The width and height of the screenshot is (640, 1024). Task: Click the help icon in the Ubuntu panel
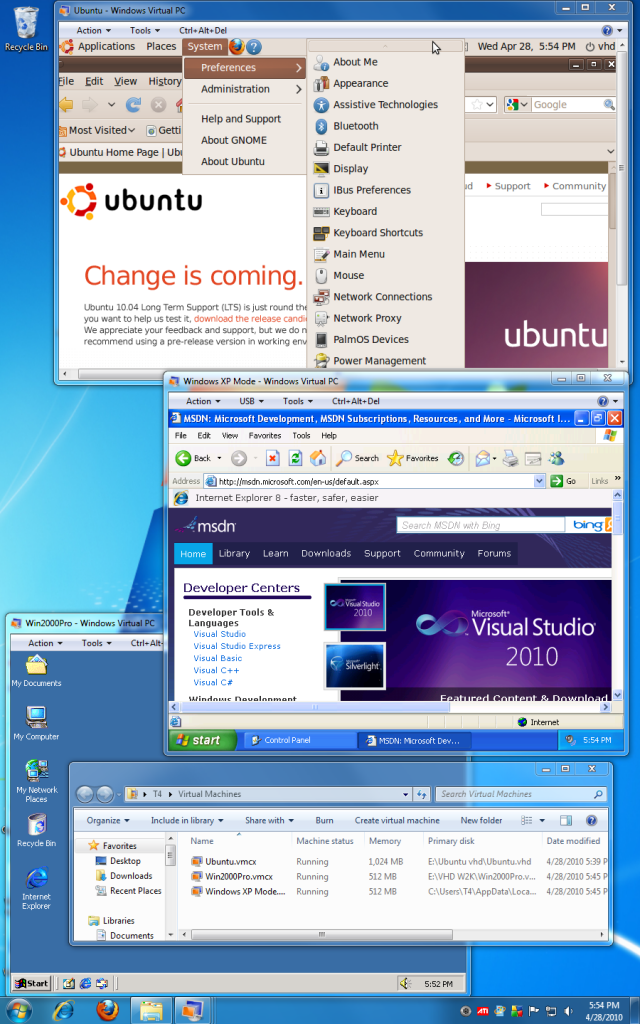pyautogui.click(x=254, y=46)
